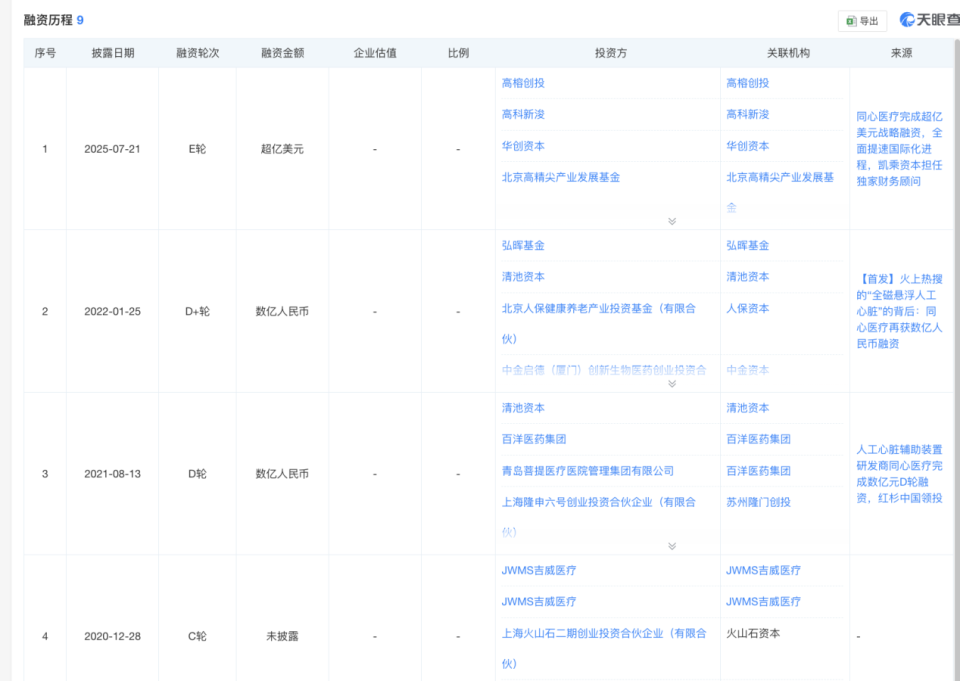This screenshot has width=960, height=681.
Task: Open 高榕创投 in the 投资方 column
Action: [523, 83]
